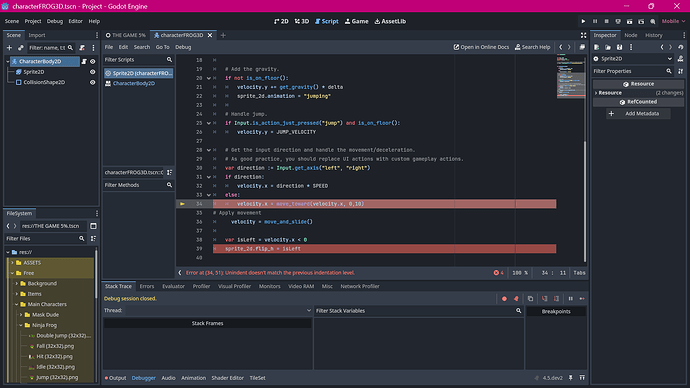Click the instance child scene link icon
Viewport: 690px width, 388px height.
20,48
